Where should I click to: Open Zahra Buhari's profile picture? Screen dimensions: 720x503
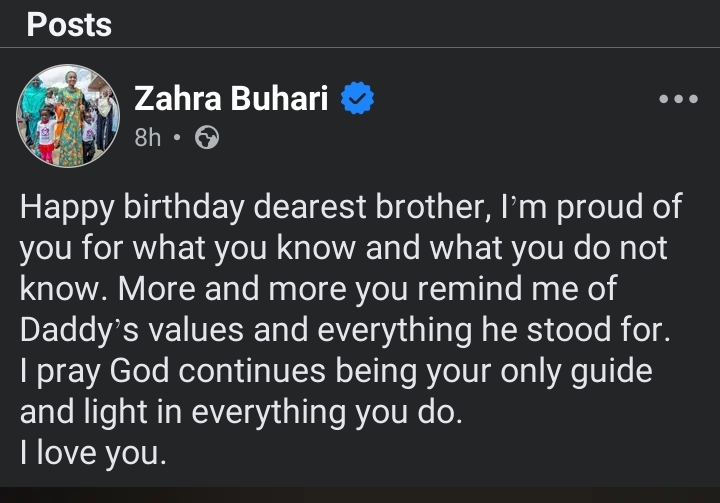[68, 116]
